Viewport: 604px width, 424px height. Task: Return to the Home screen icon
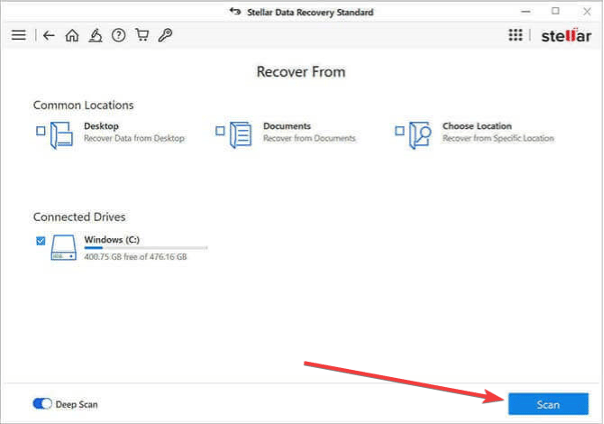tap(72, 35)
